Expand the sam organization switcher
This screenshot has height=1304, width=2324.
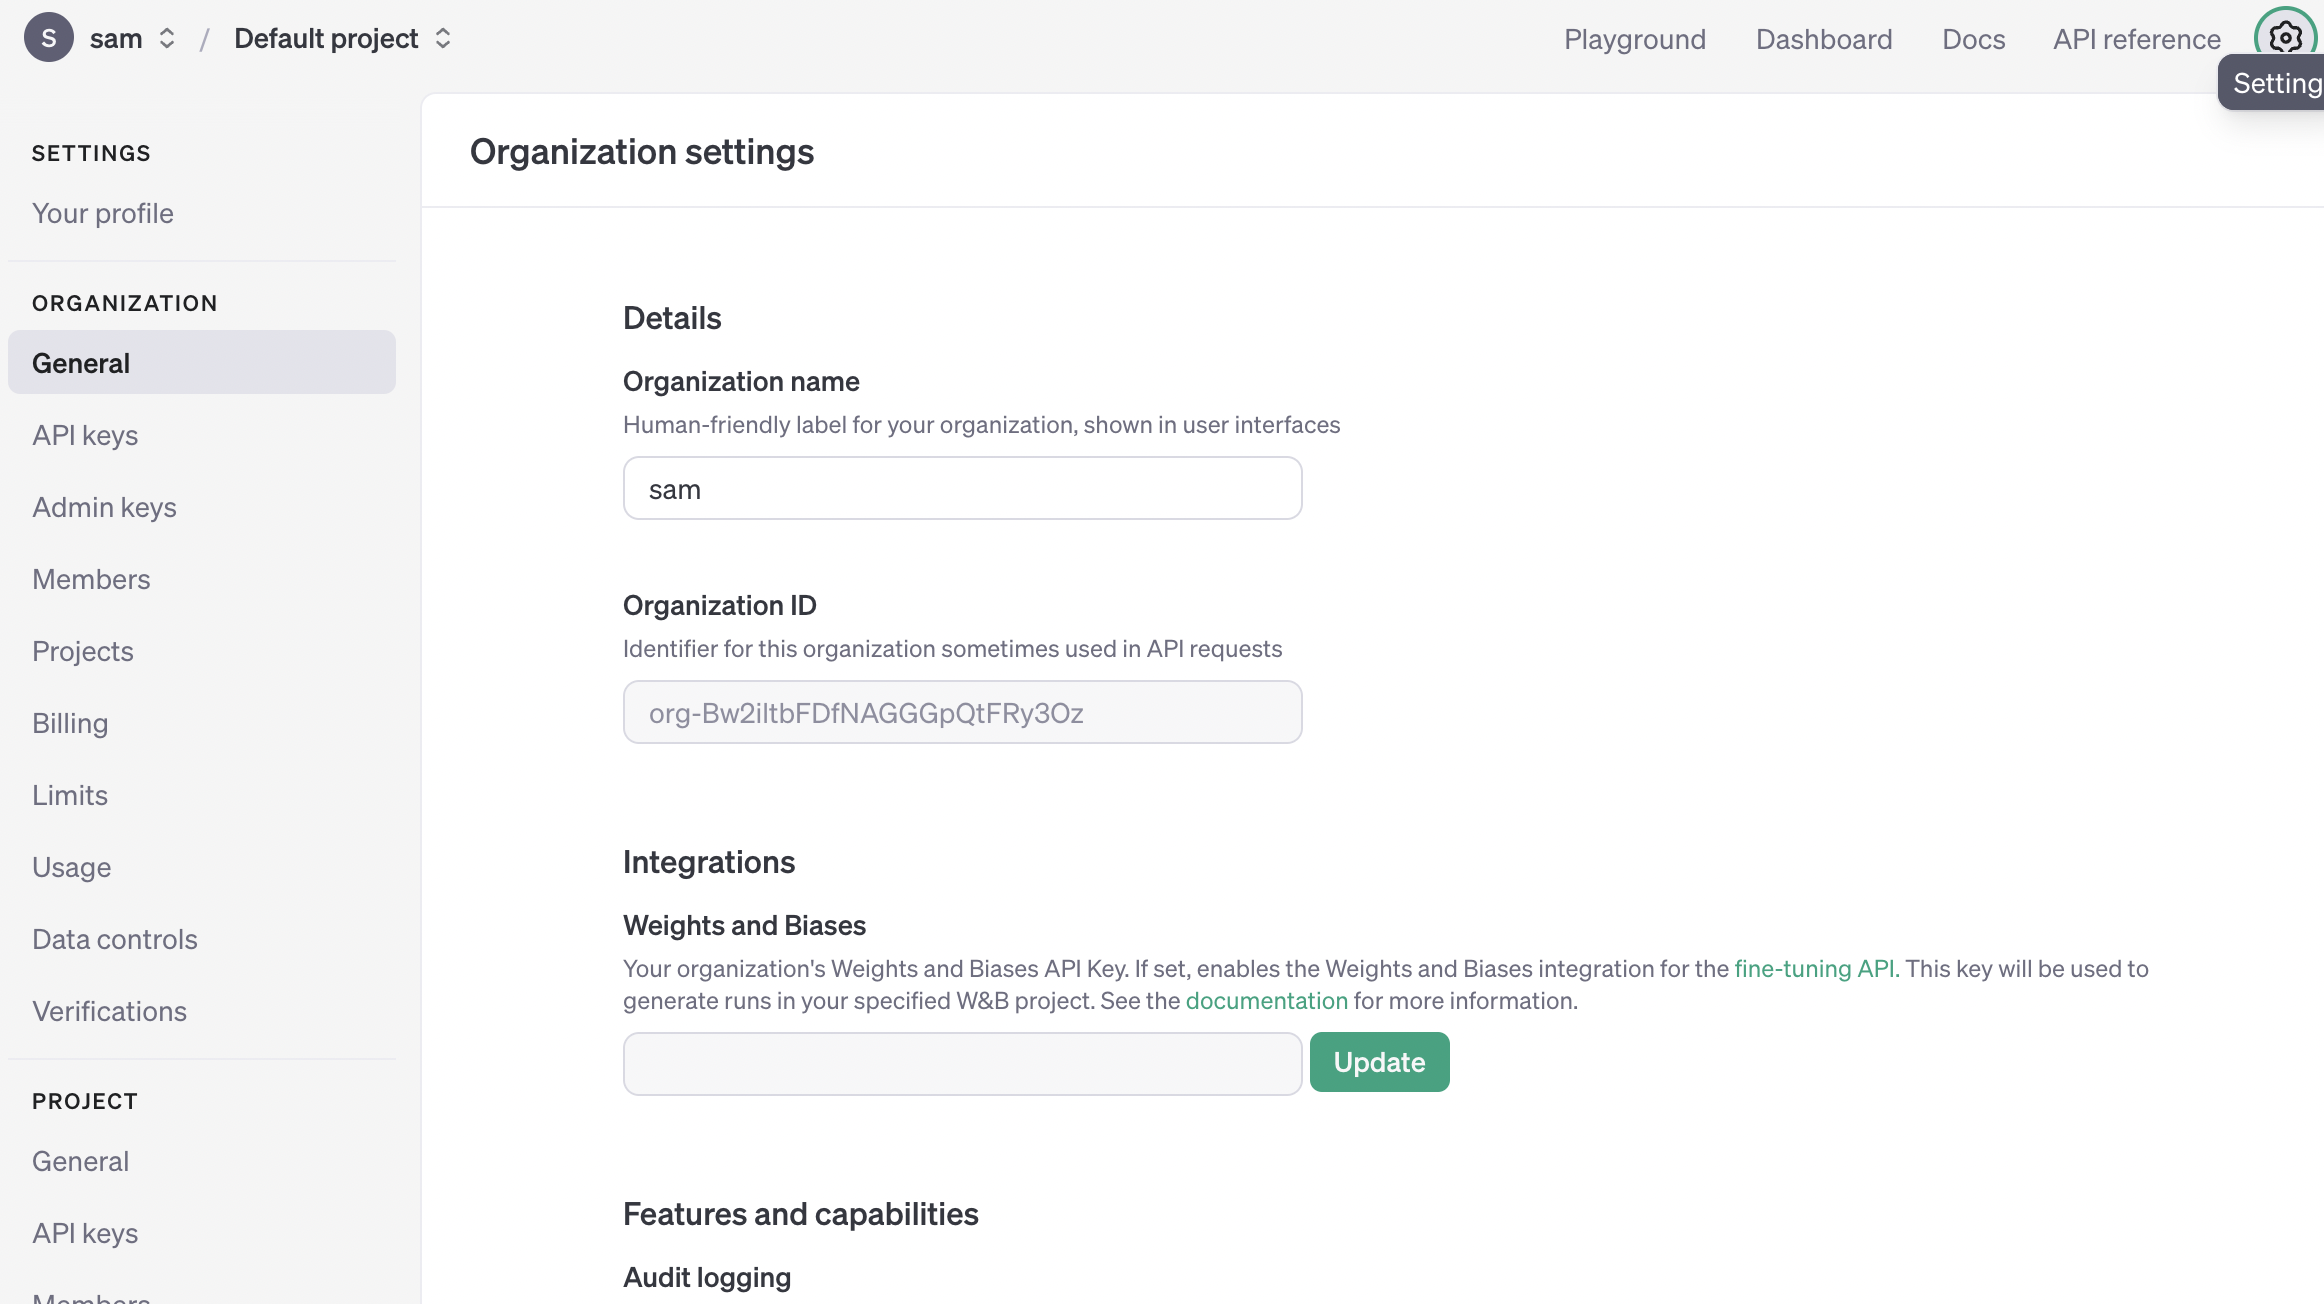click(x=132, y=38)
